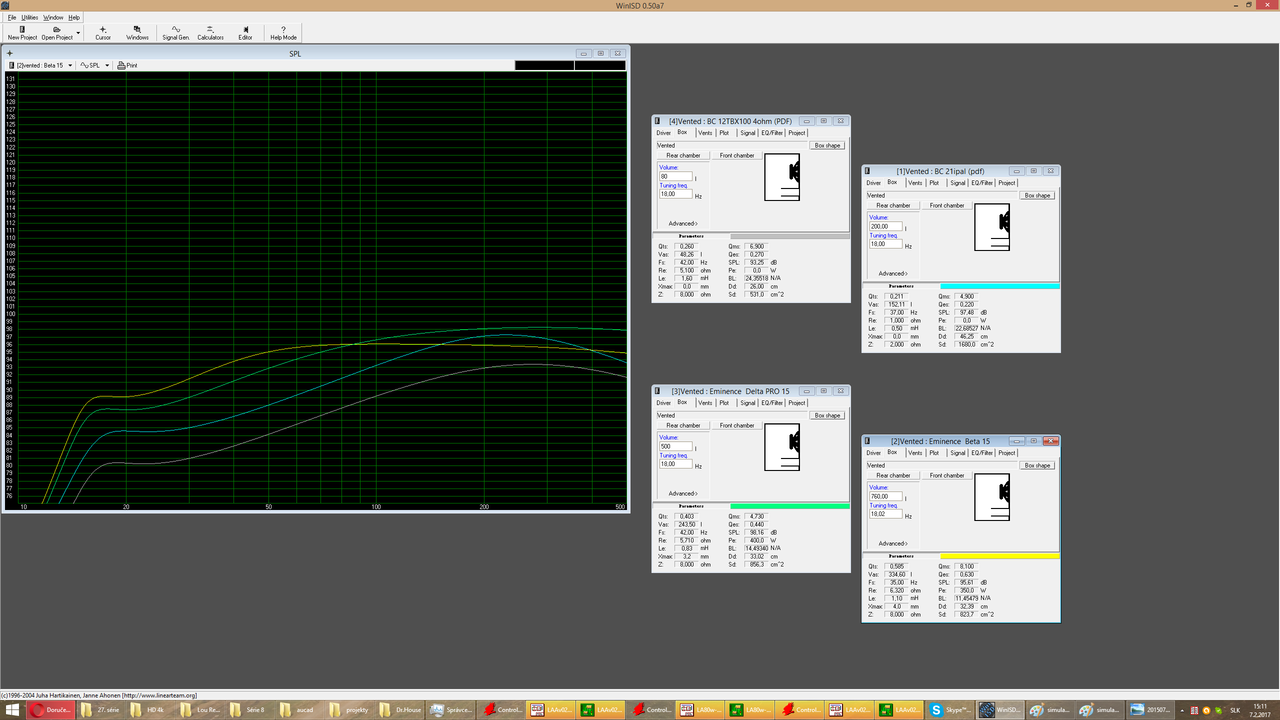Open the SPL graph type dropdown
Viewport: 1280px width, 720px height.
(x=95, y=65)
